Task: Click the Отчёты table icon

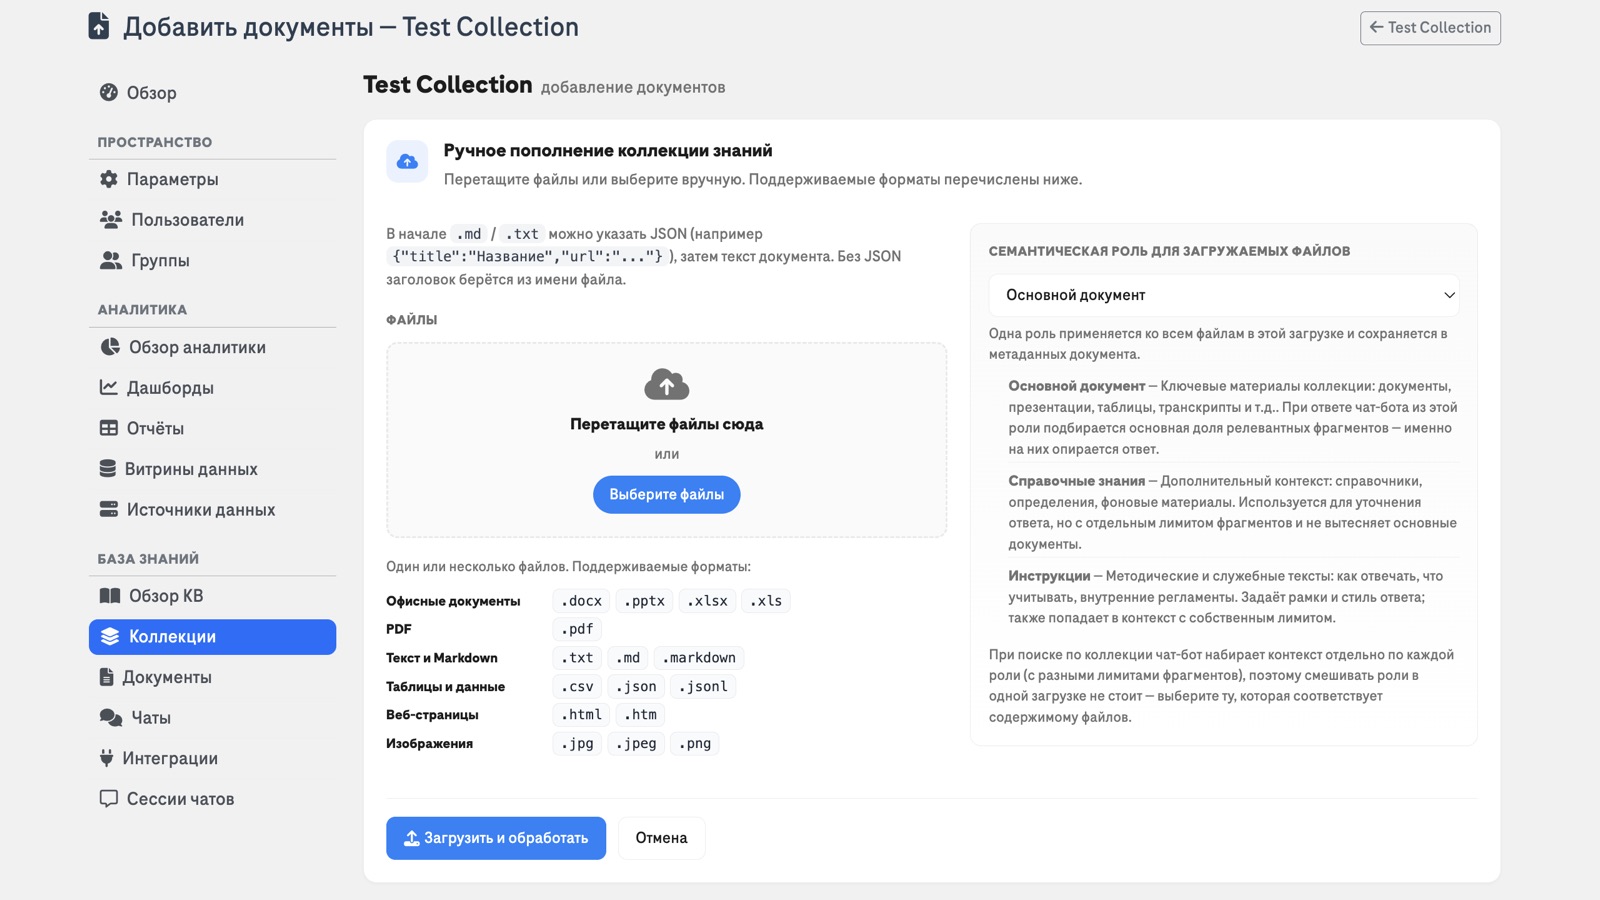Action: pos(109,428)
